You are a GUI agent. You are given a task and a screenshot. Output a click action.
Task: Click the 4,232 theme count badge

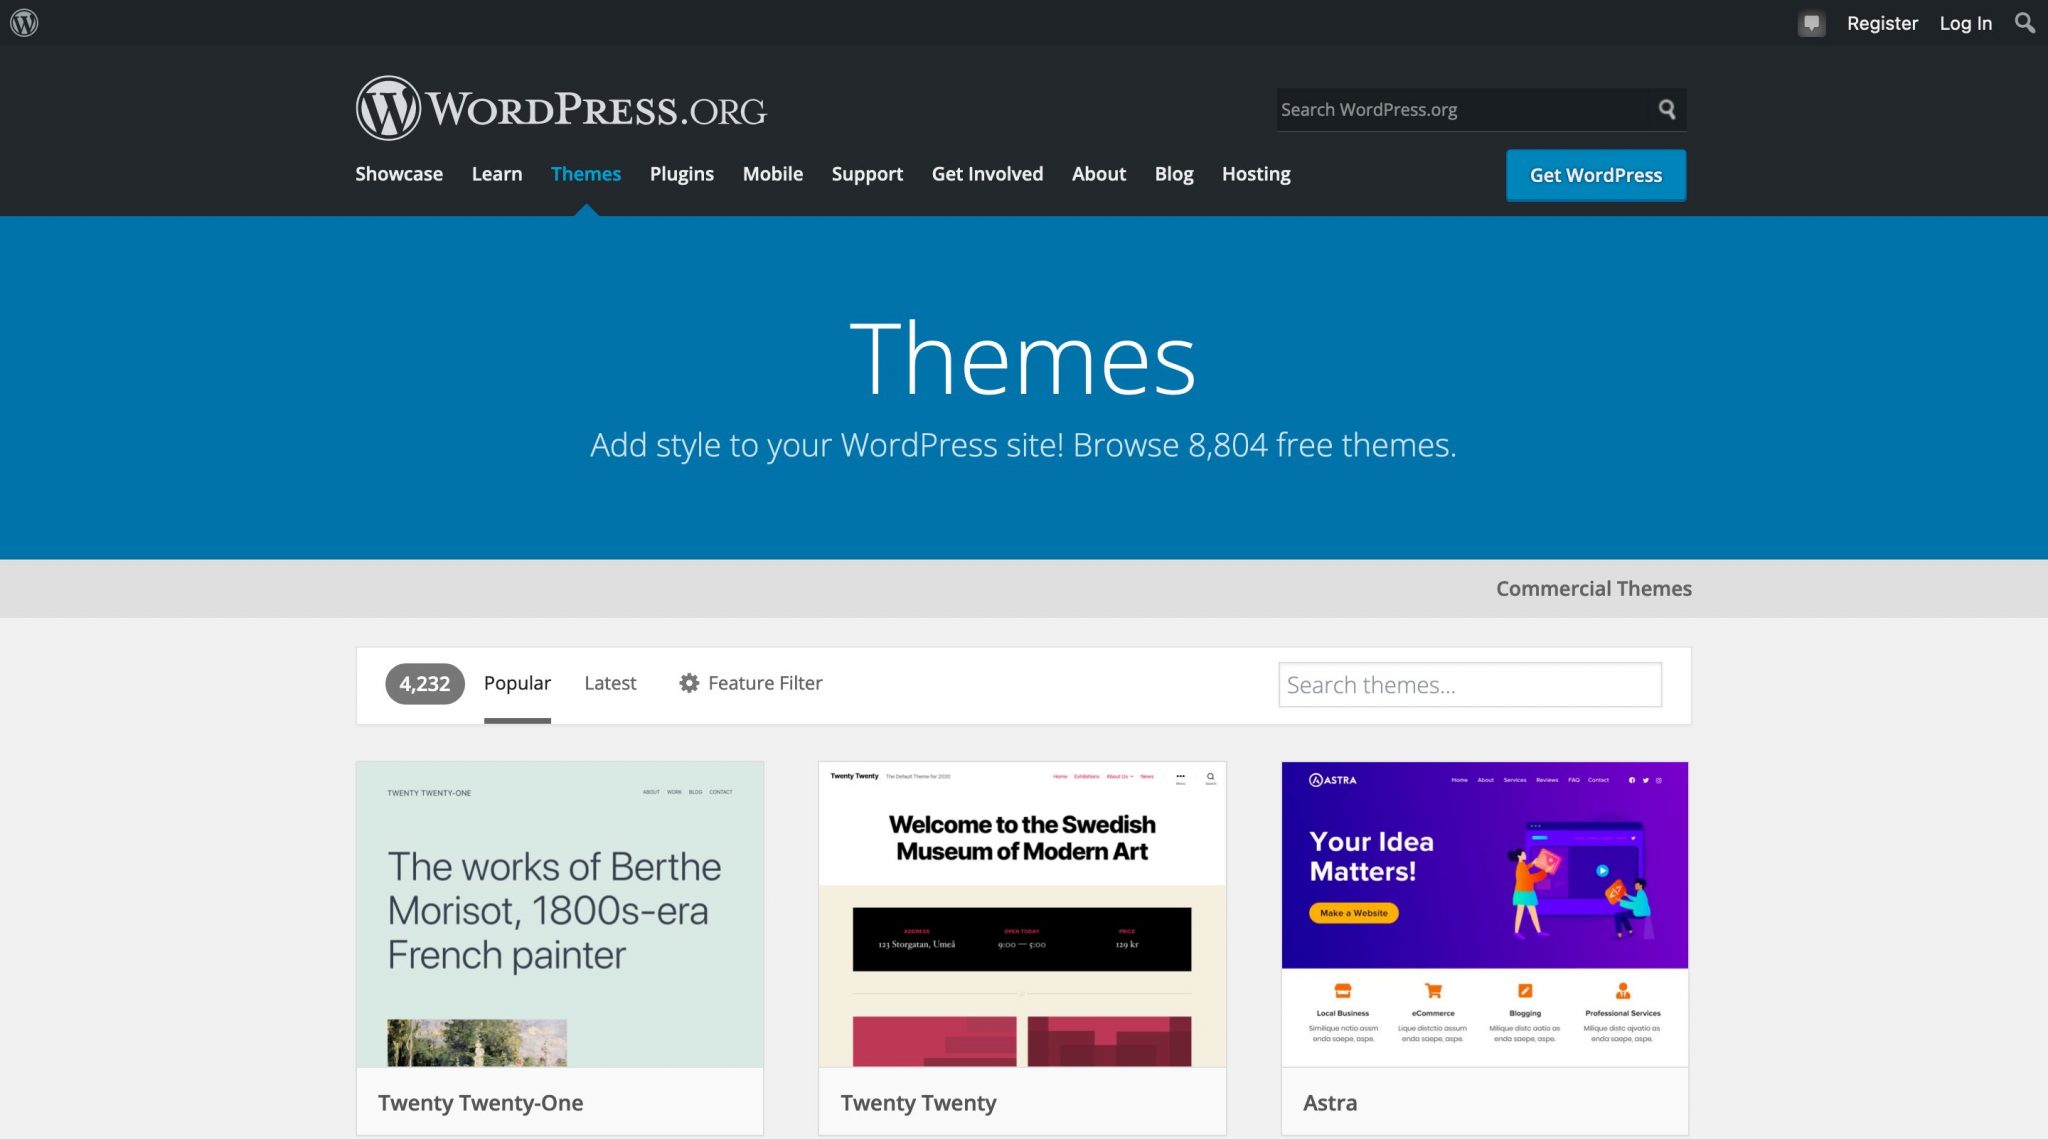click(x=425, y=684)
